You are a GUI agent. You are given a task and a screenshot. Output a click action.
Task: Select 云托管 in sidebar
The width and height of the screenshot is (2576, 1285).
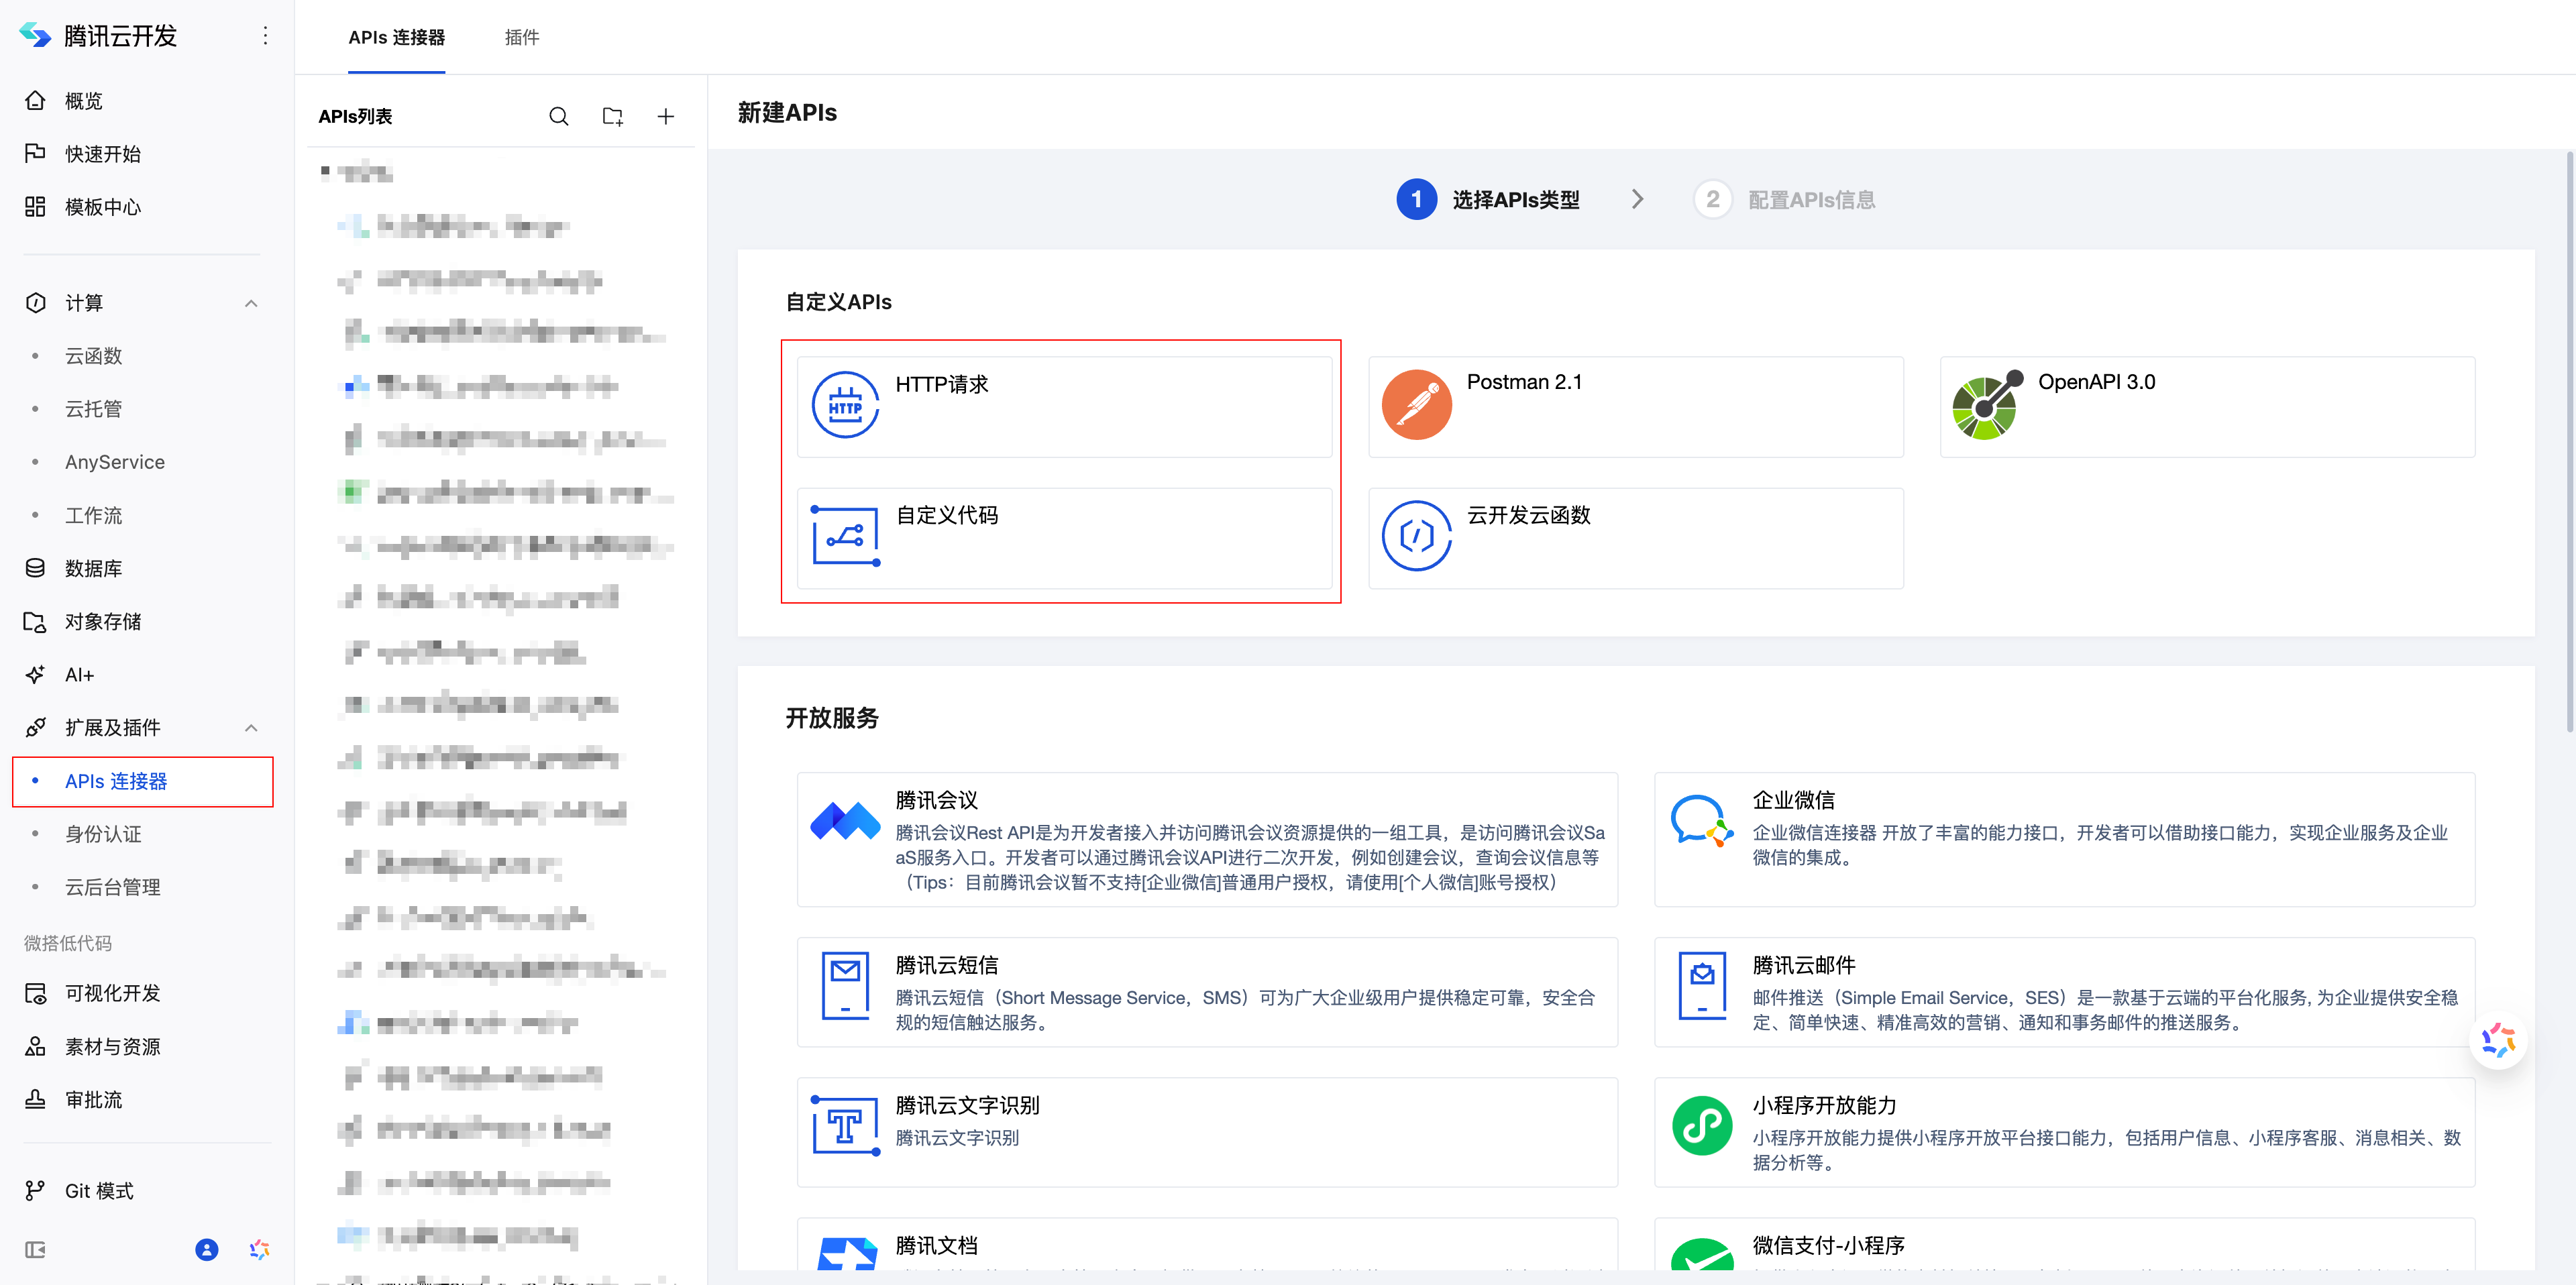click(x=94, y=409)
